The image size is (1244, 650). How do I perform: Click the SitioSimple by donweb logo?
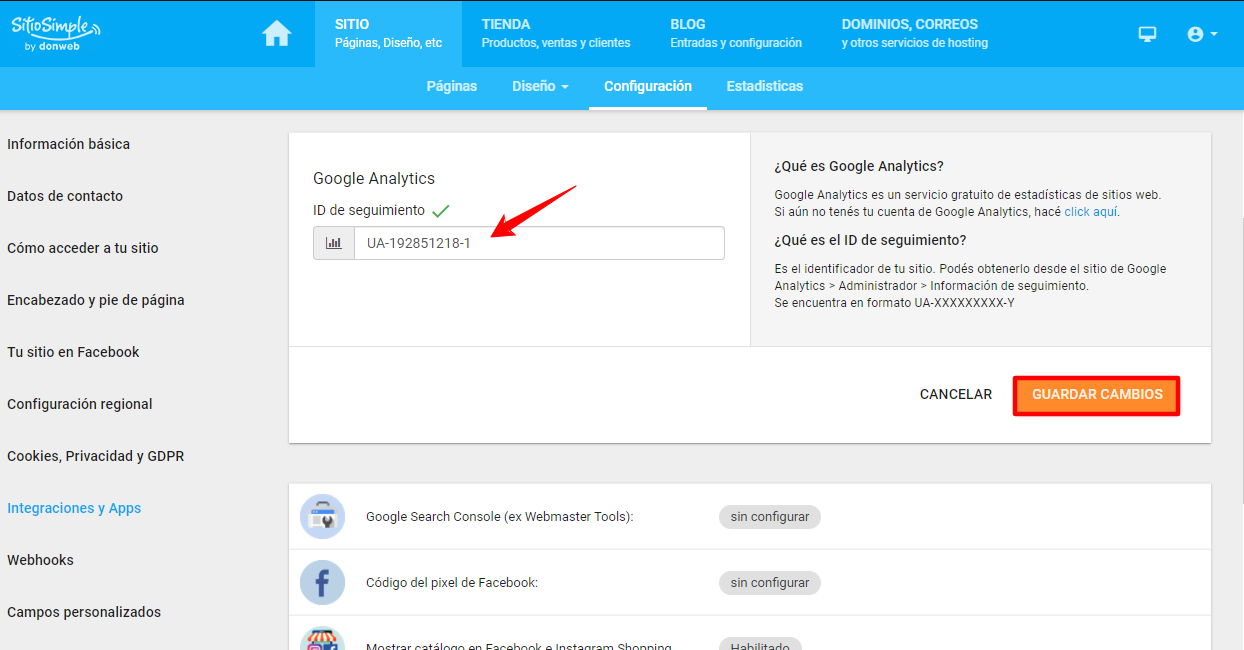coord(56,33)
